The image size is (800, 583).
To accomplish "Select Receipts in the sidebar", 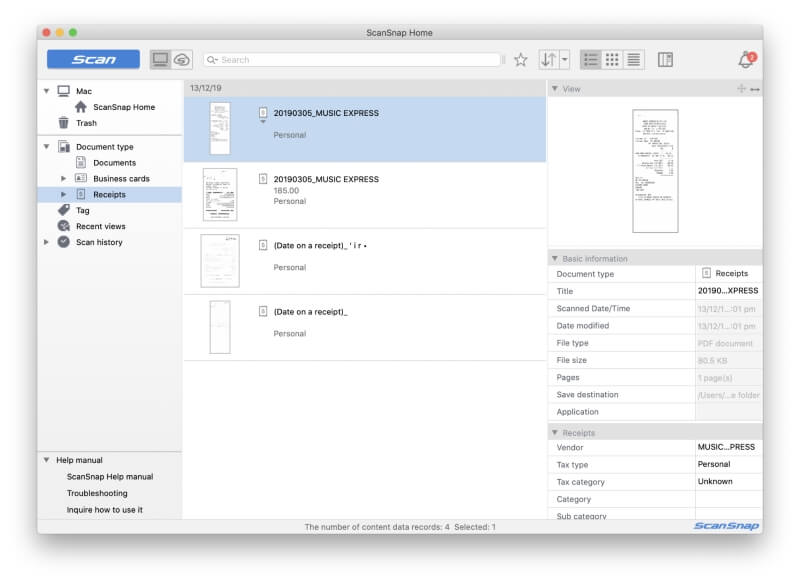I will pos(109,194).
